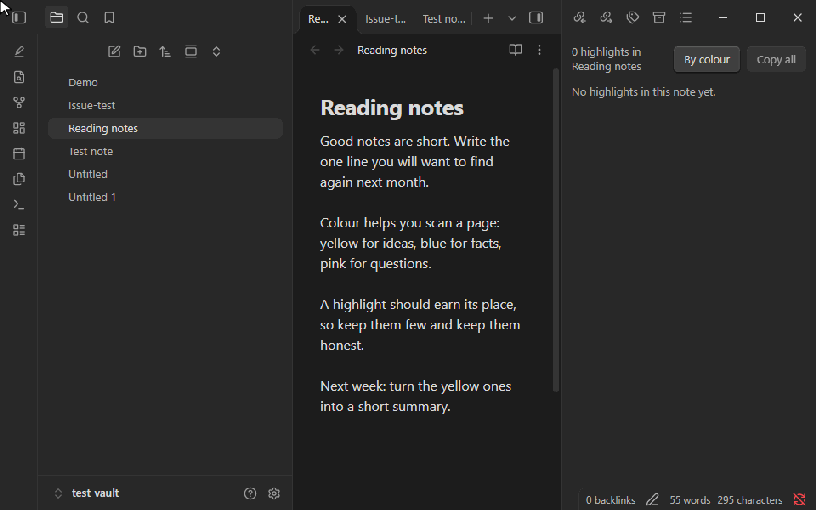Image resolution: width=816 pixels, height=510 pixels.
Task: Open the Untitled 1 note
Action: [165, 197]
